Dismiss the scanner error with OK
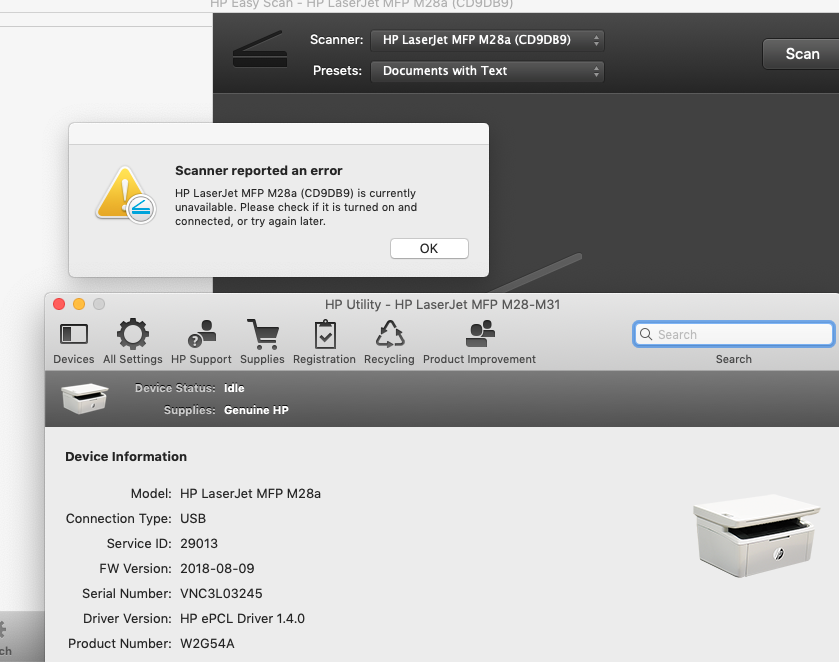This screenshot has width=839, height=662. tap(429, 248)
